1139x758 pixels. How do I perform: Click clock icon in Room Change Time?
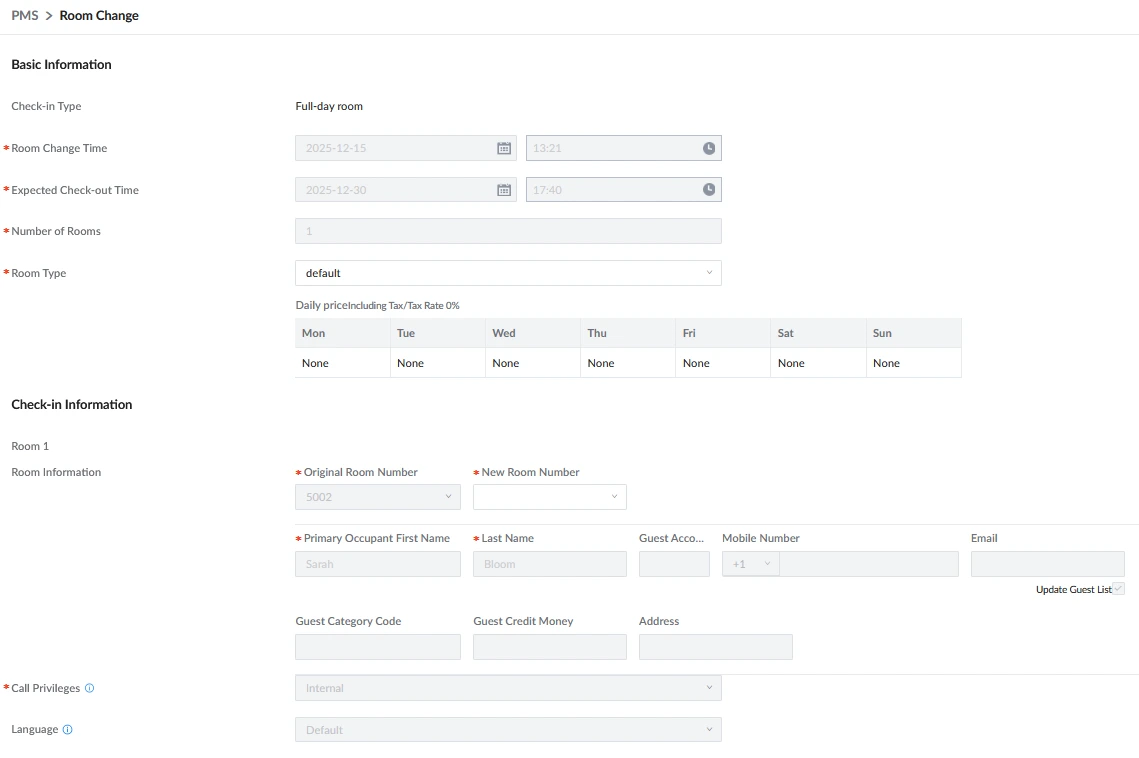pyautogui.click(x=709, y=148)
